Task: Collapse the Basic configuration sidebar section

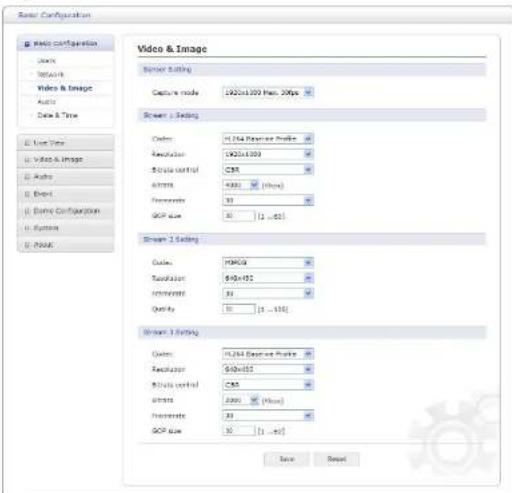Action: [65, 44]
